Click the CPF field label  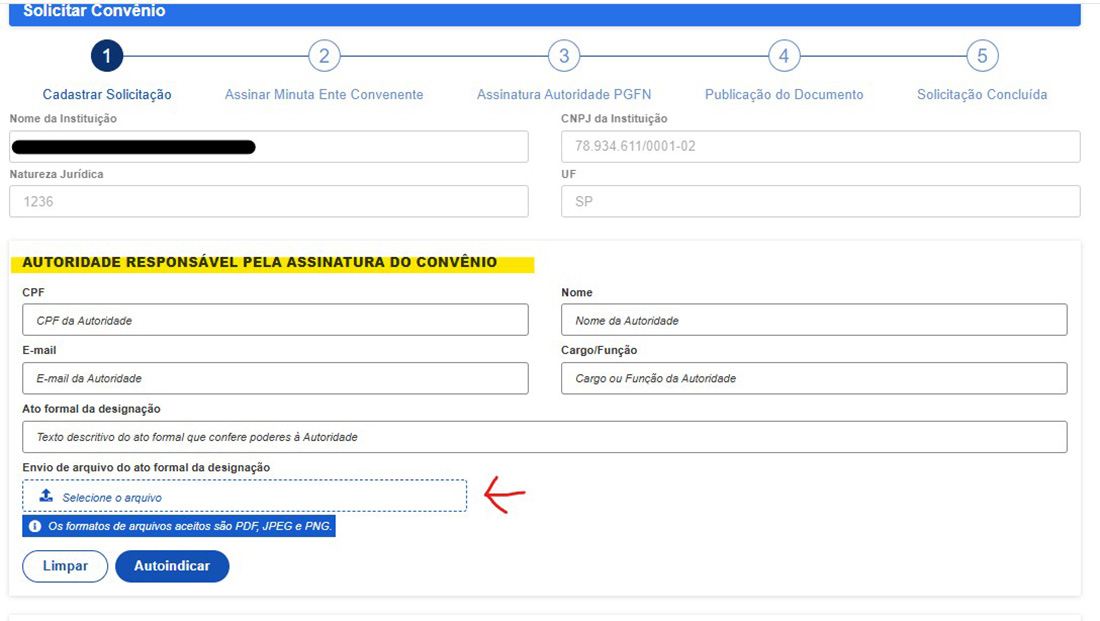coord(33,293)
